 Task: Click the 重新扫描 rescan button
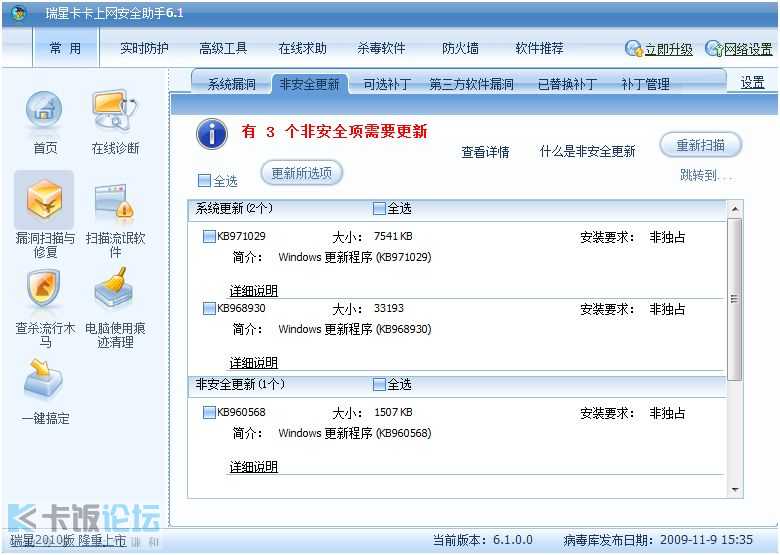click(700, 145)
